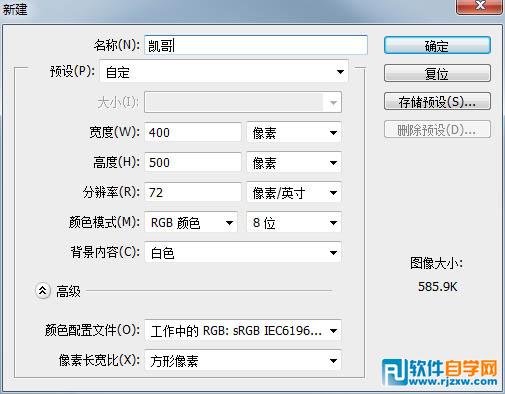
Task: Open the 像素长宽比 dropdown showing 方形像素
Action: point(243,360)
